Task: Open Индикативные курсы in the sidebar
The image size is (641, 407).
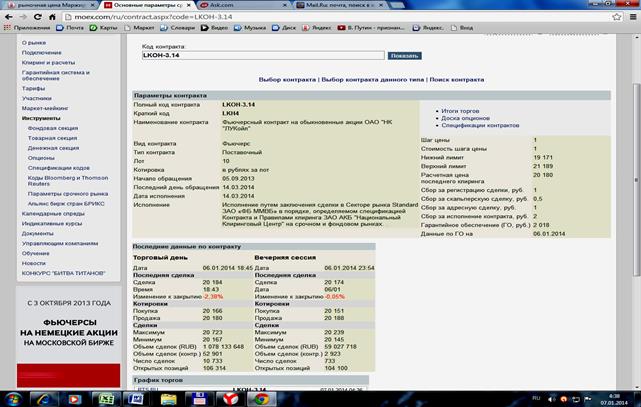Action: (52, 224)
